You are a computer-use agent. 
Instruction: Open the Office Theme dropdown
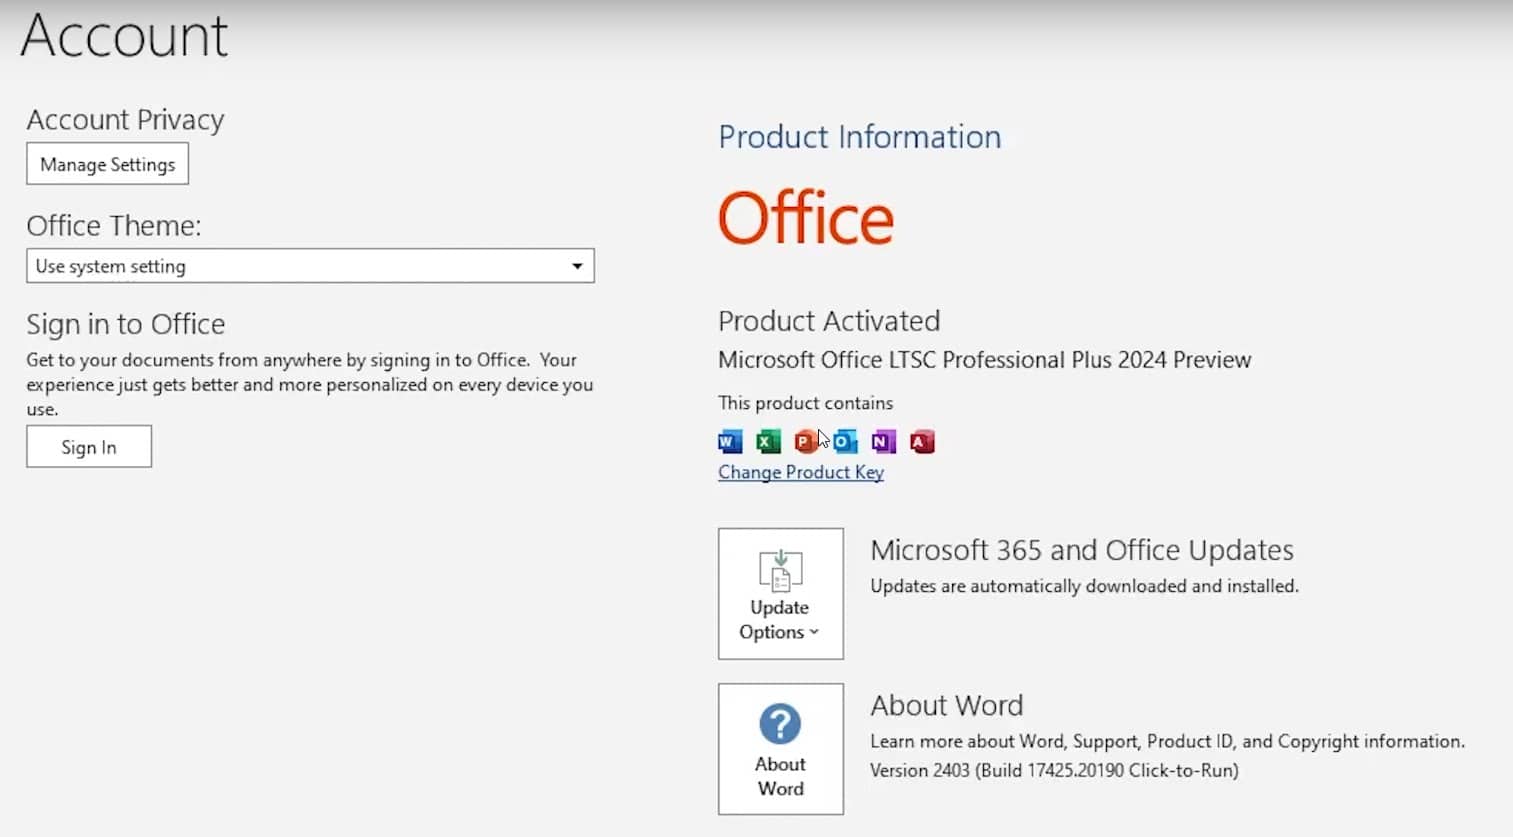310,266
